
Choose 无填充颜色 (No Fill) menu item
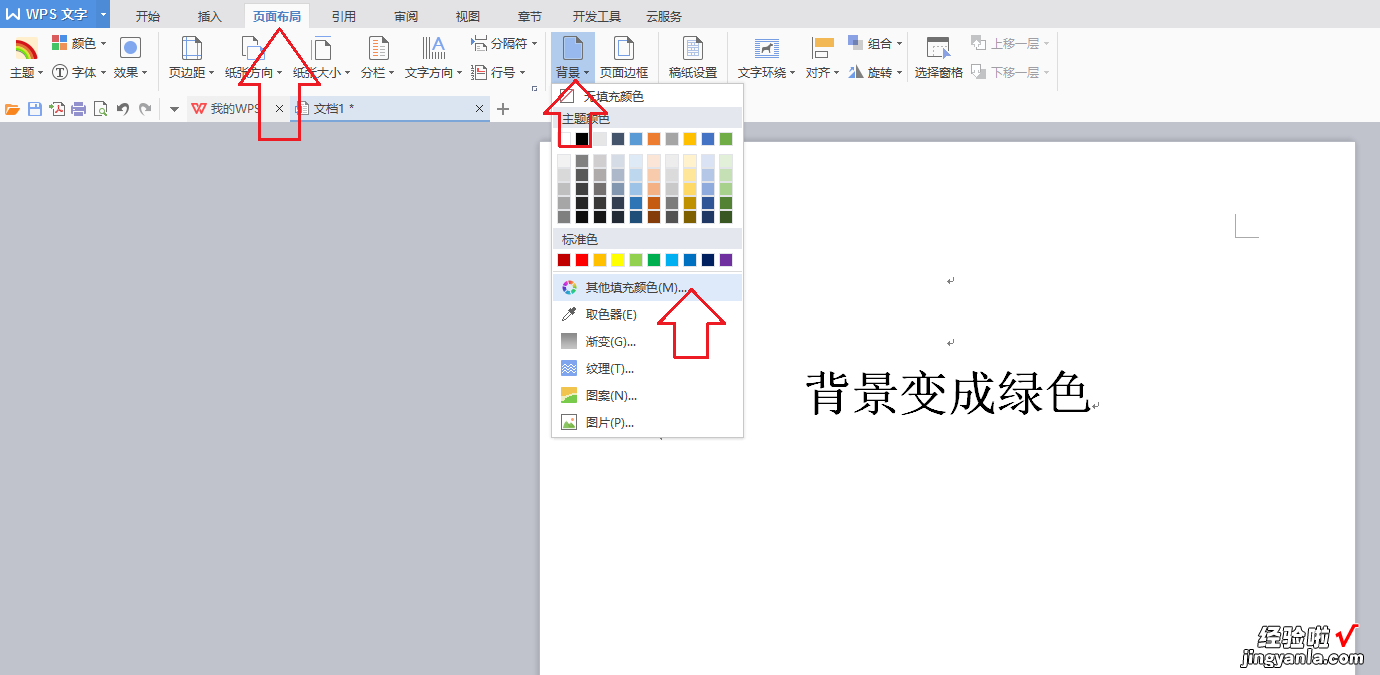point(647,97)
